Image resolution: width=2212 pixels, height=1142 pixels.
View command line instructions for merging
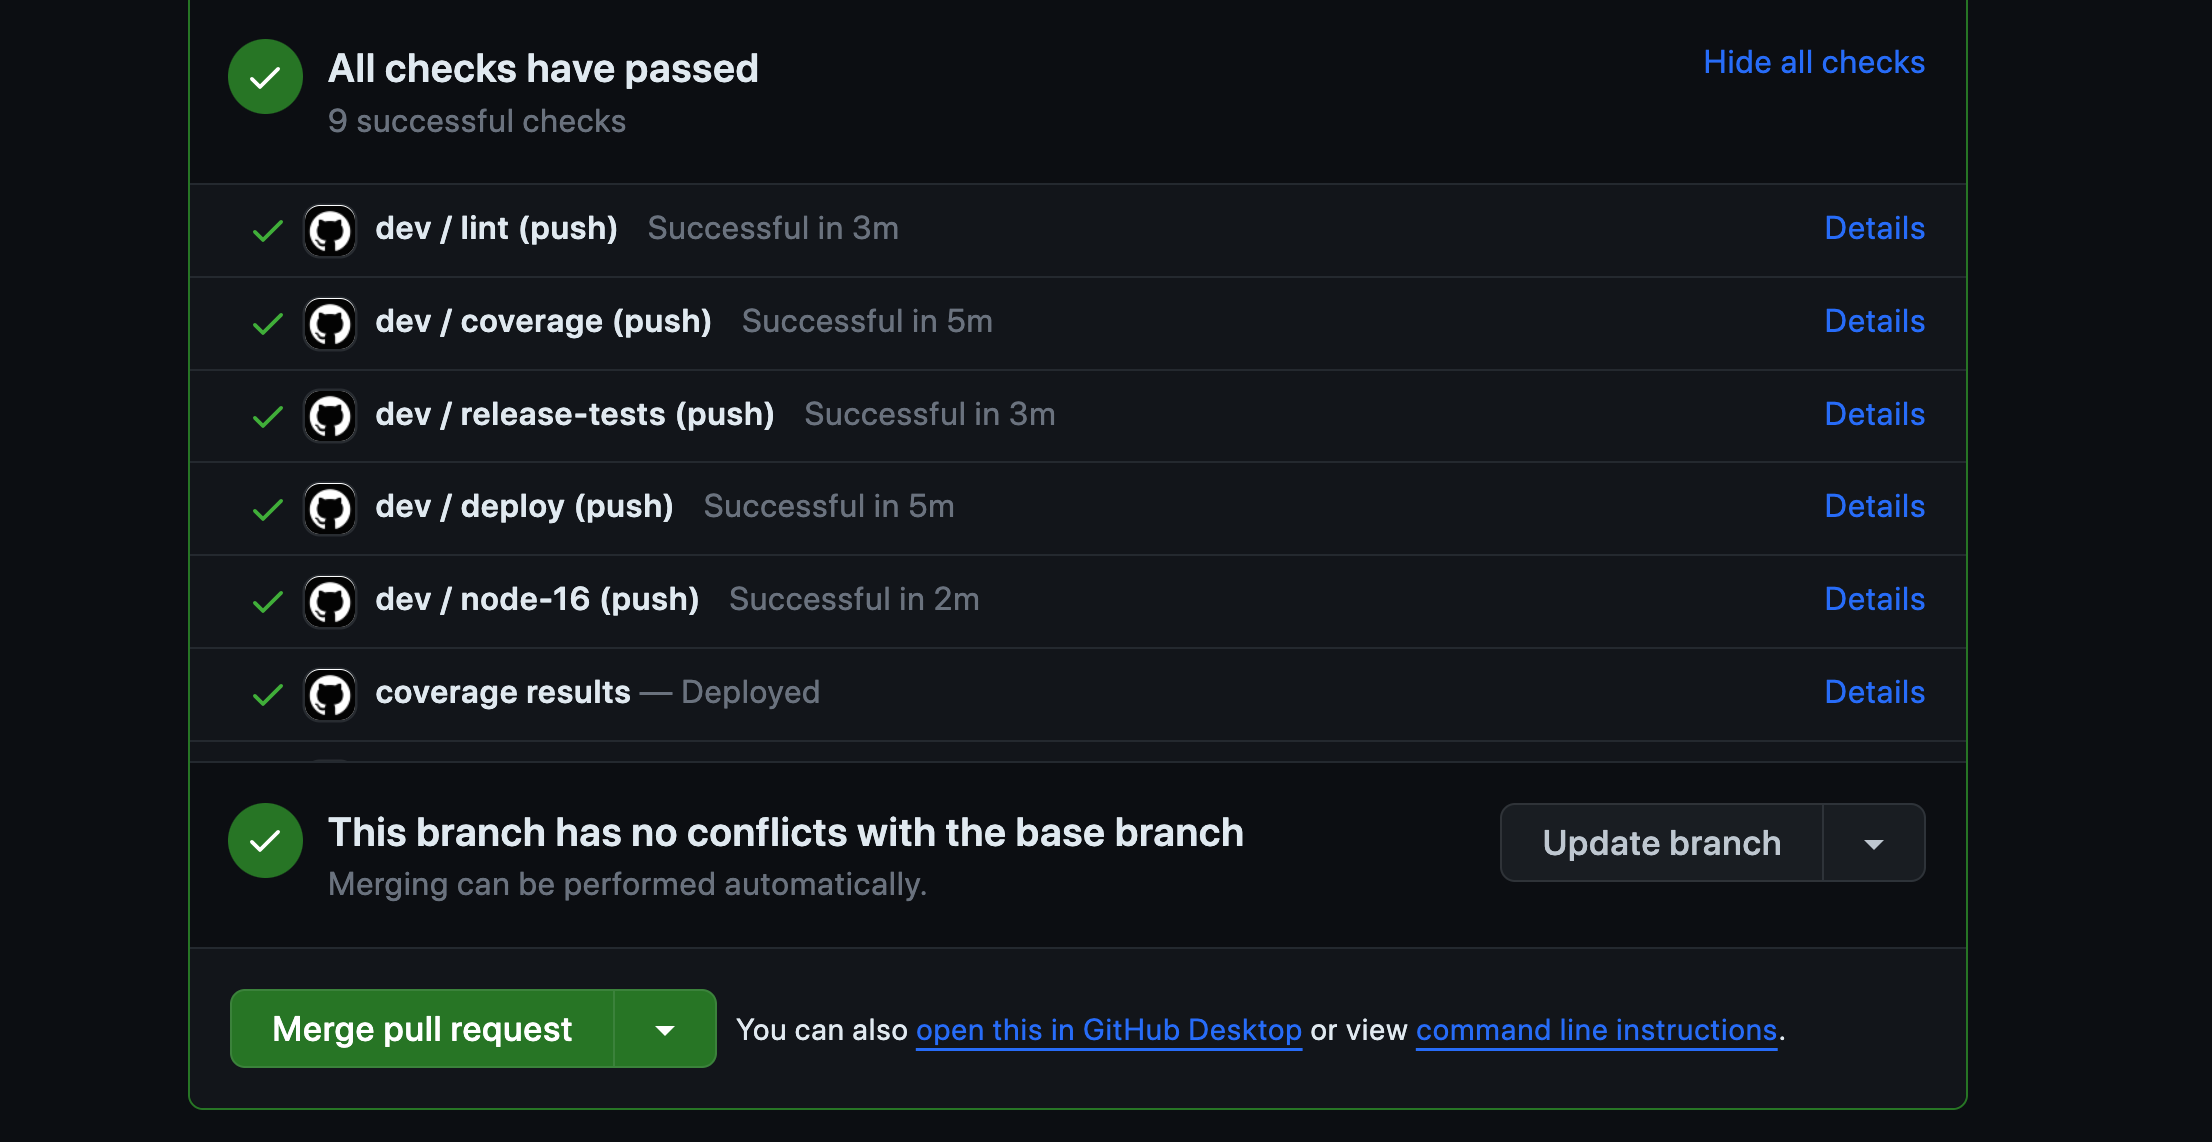coord(1596,1029)
